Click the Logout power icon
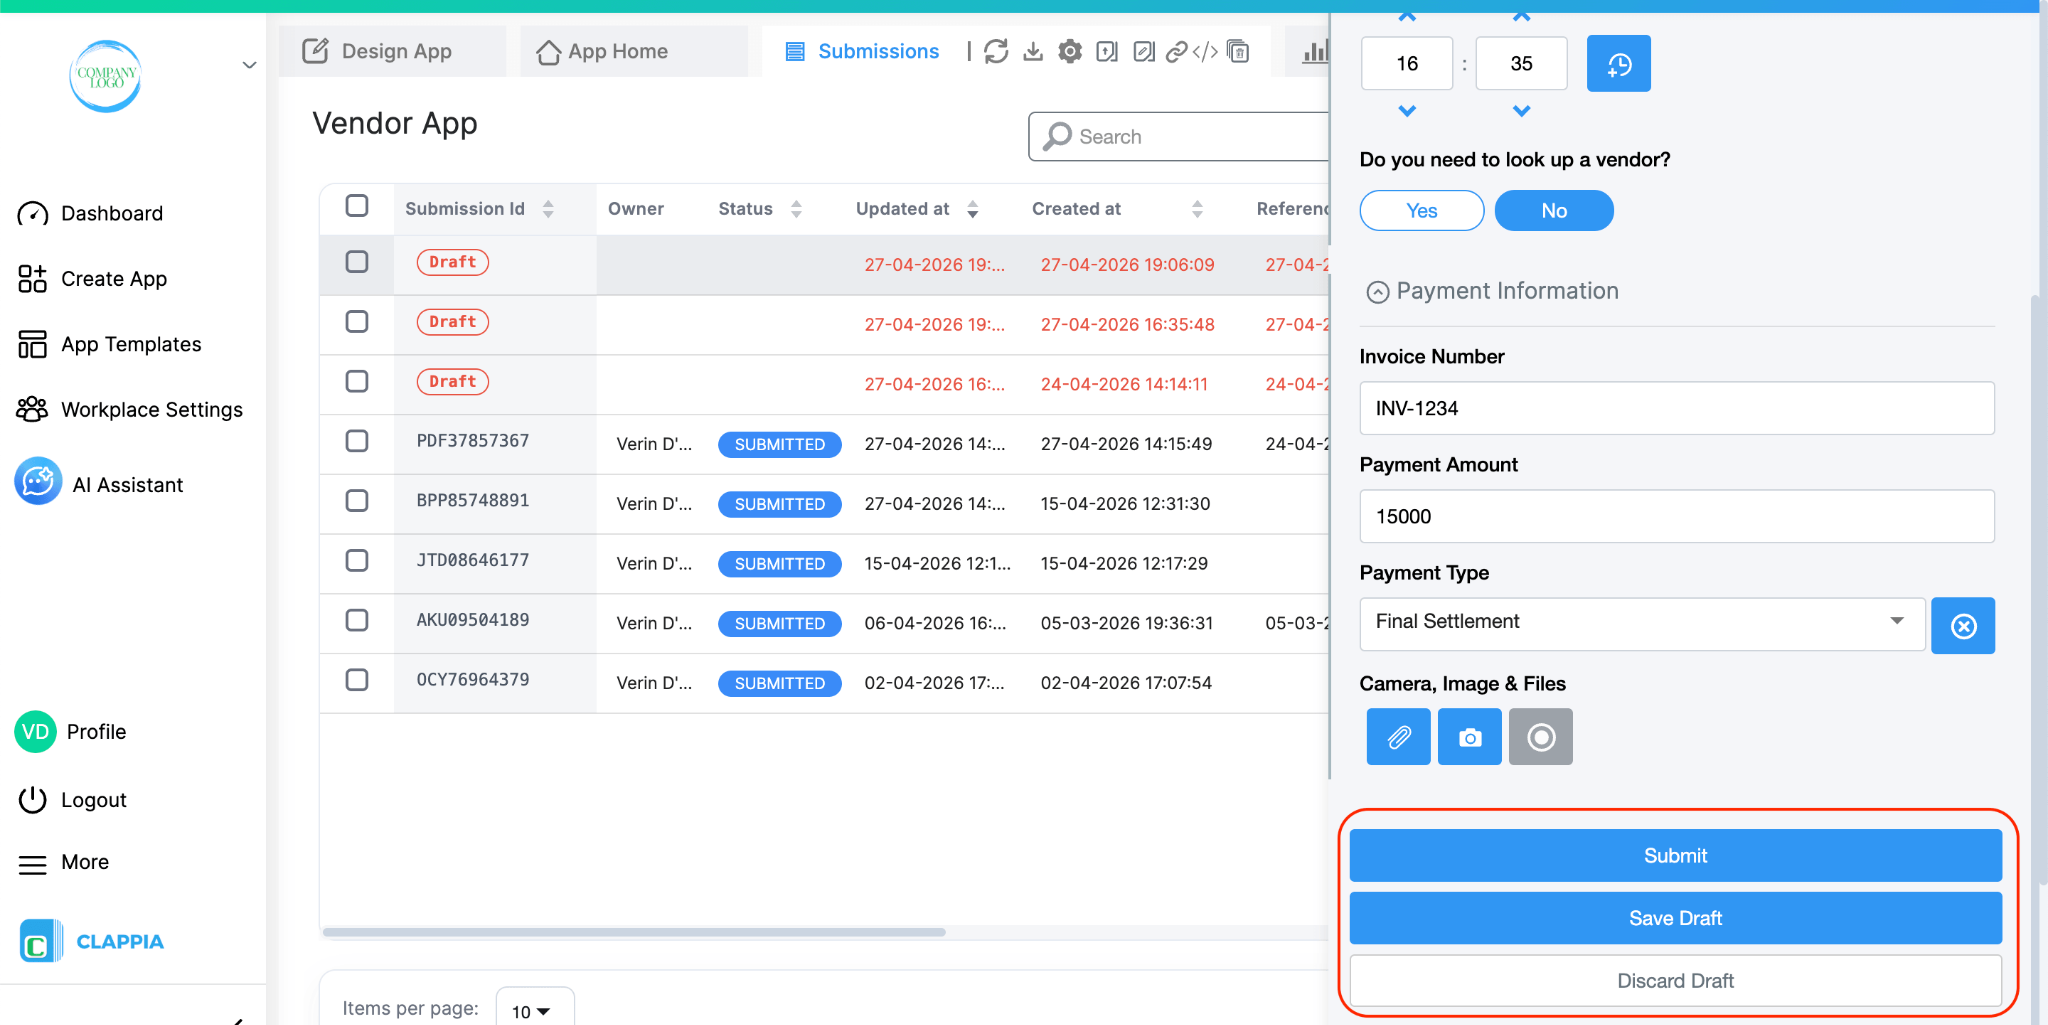2048x1025 pixels. [x=32, y=800]
